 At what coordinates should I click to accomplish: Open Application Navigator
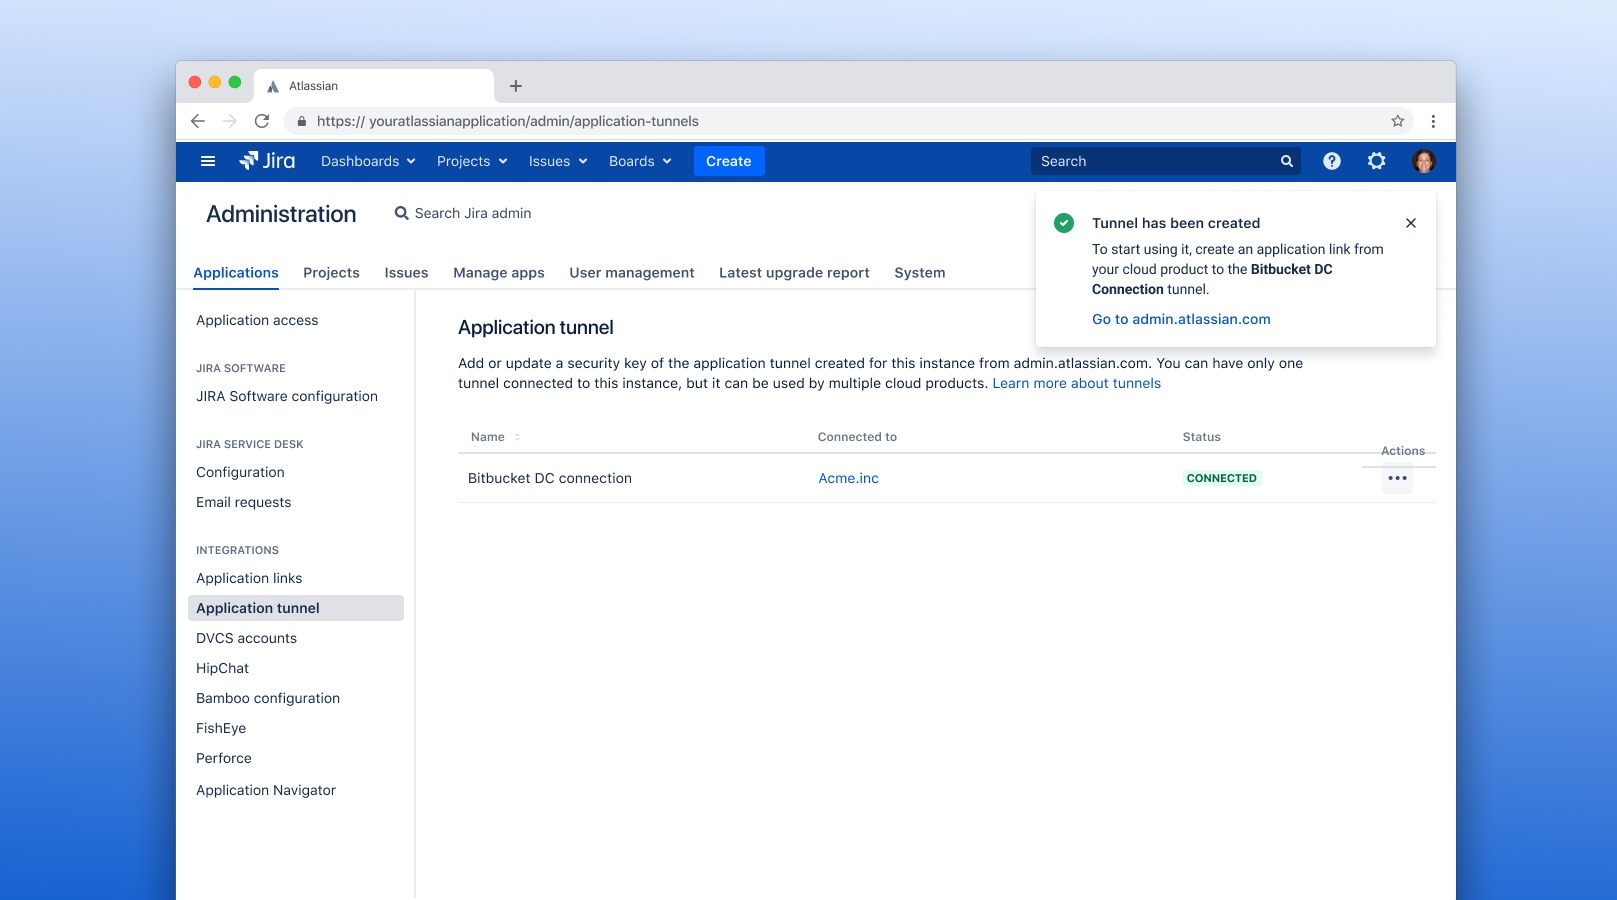click(x=266, y=790)
